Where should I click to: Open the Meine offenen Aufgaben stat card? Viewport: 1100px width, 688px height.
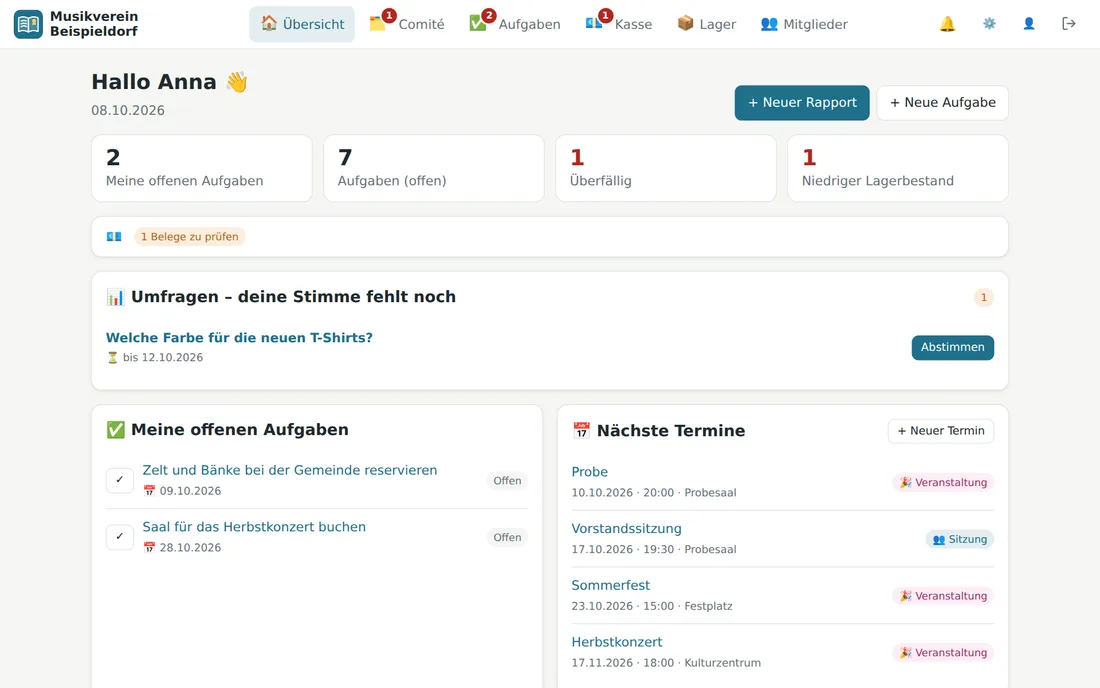click(x=202, y=168)
